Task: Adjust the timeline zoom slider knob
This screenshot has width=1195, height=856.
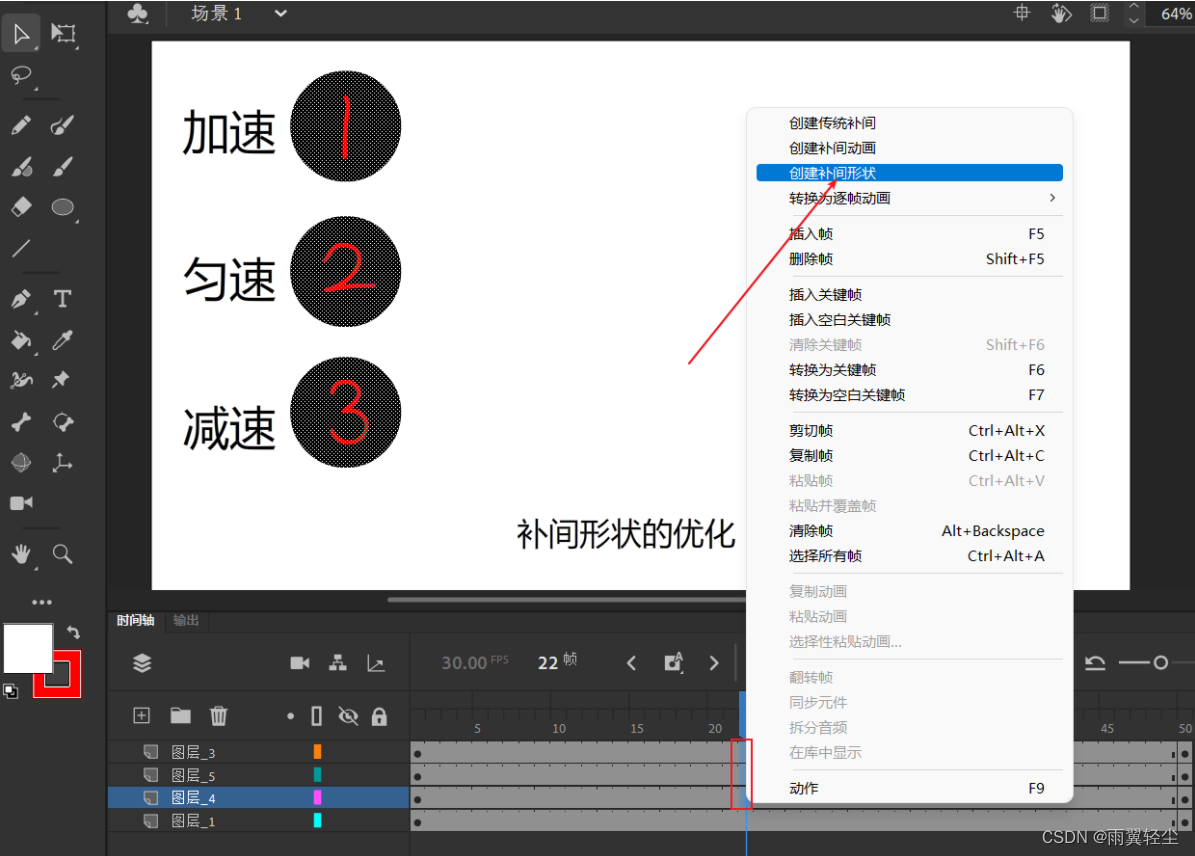Action: pyautogui.click(x=1161, y=663)
